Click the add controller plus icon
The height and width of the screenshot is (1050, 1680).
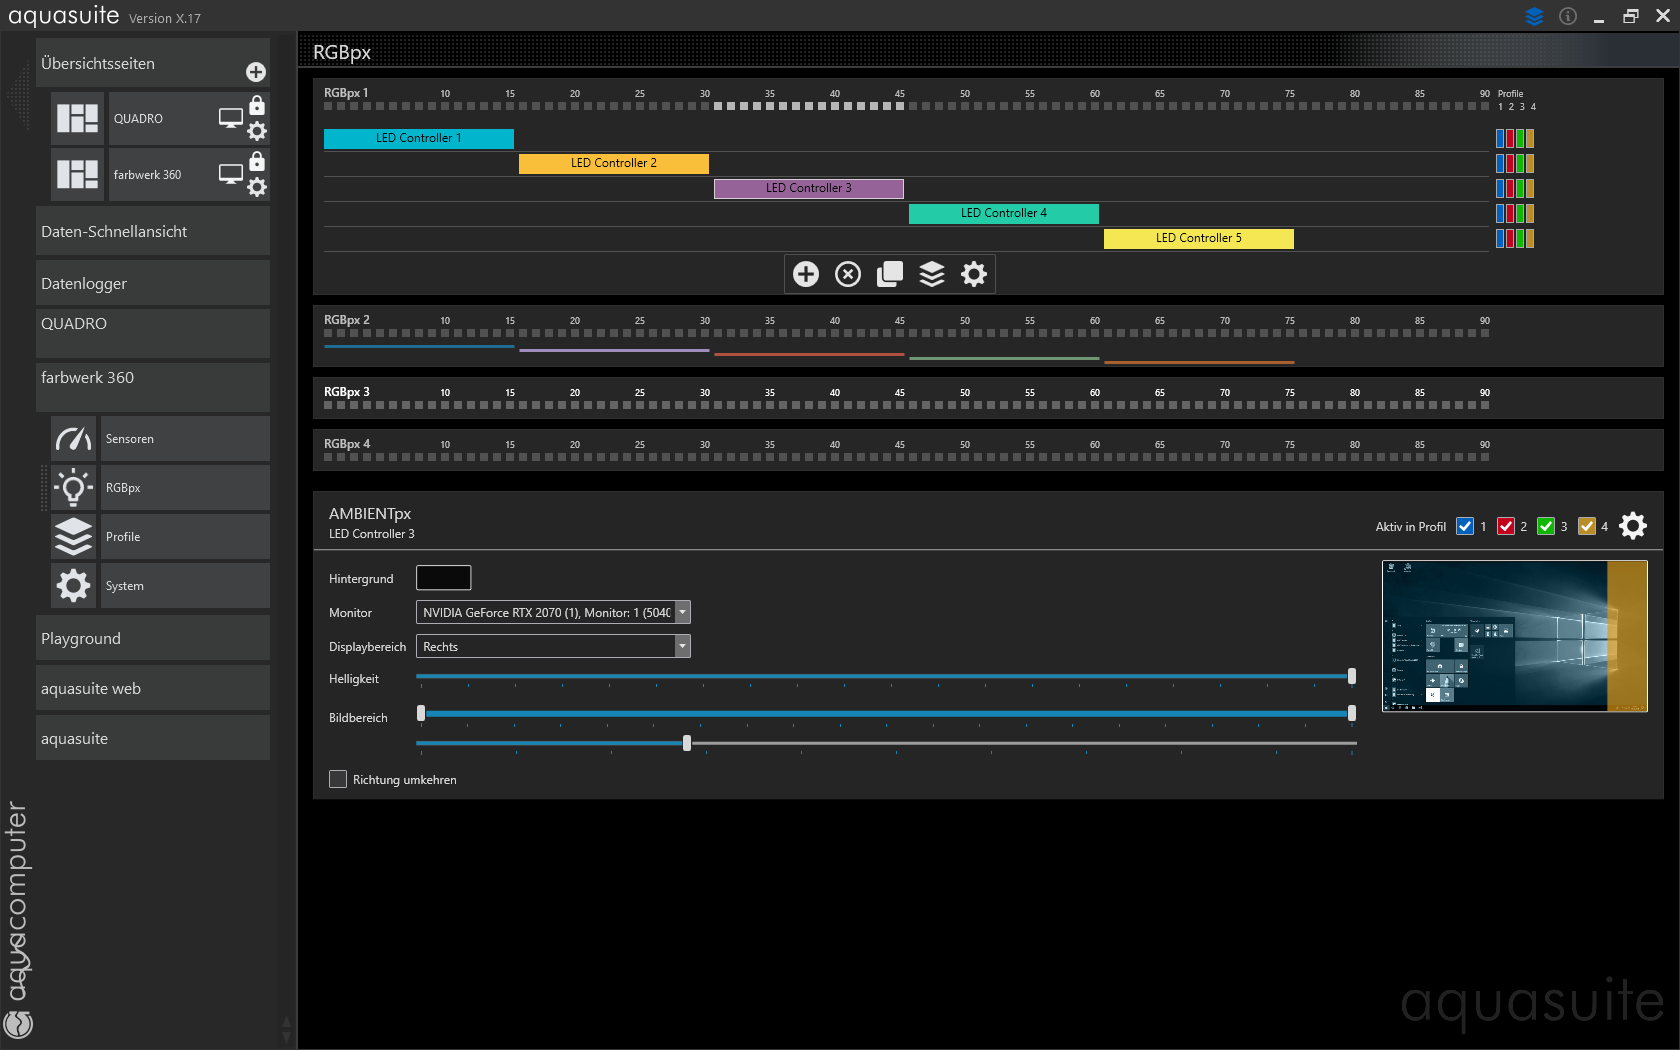[806, 274]
